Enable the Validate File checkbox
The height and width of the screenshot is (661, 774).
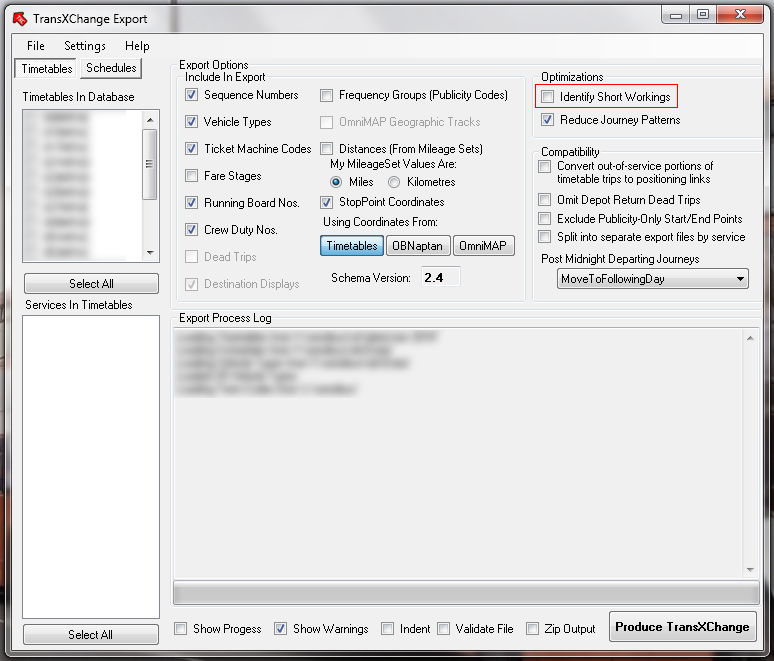444,628
